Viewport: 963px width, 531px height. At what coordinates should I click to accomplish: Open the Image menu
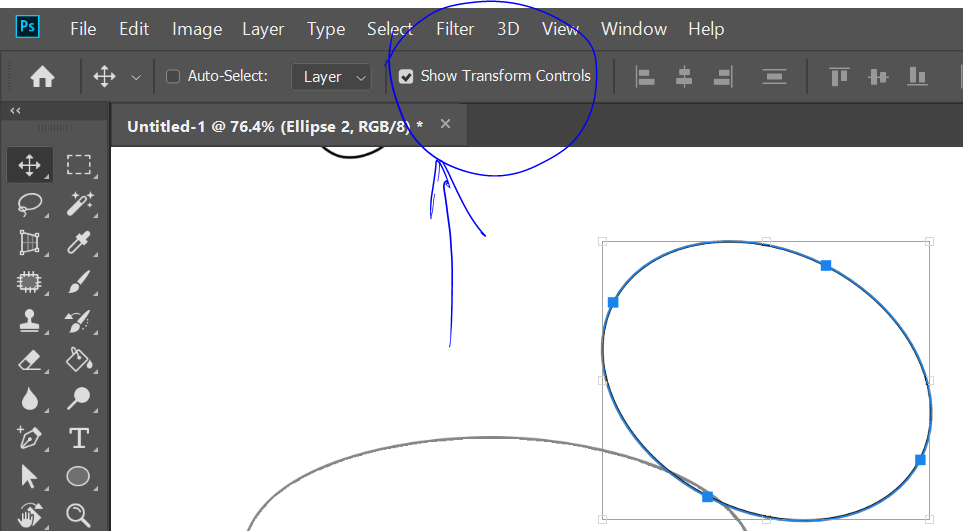197,29
